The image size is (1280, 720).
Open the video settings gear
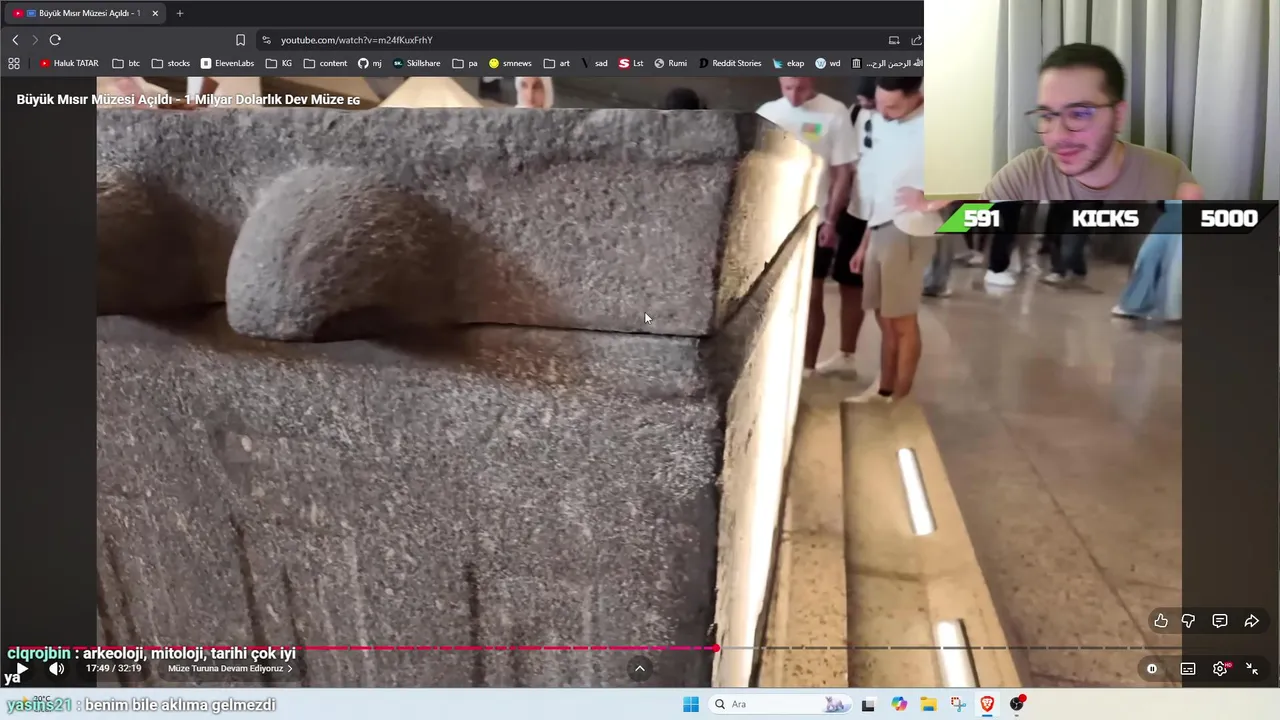click(x=1220, y=669)
